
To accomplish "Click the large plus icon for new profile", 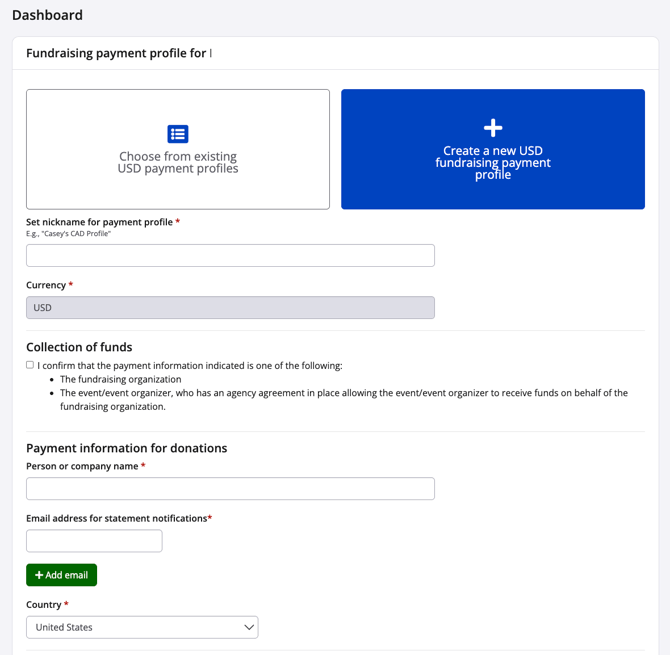I will 493,128.
